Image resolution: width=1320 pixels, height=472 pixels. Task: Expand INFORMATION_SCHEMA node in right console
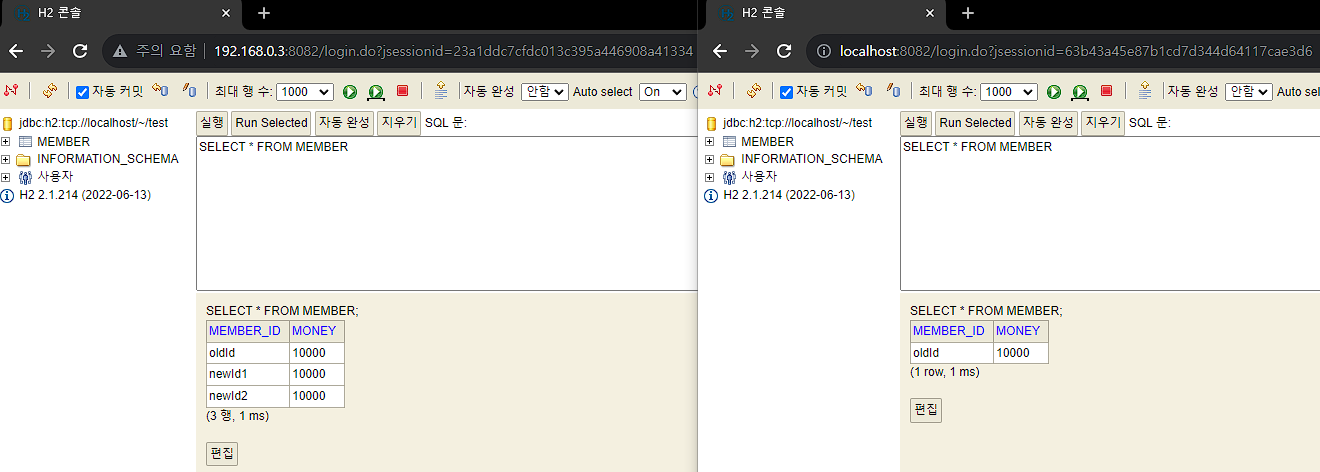pyautogui.click(x=711, y=159)
